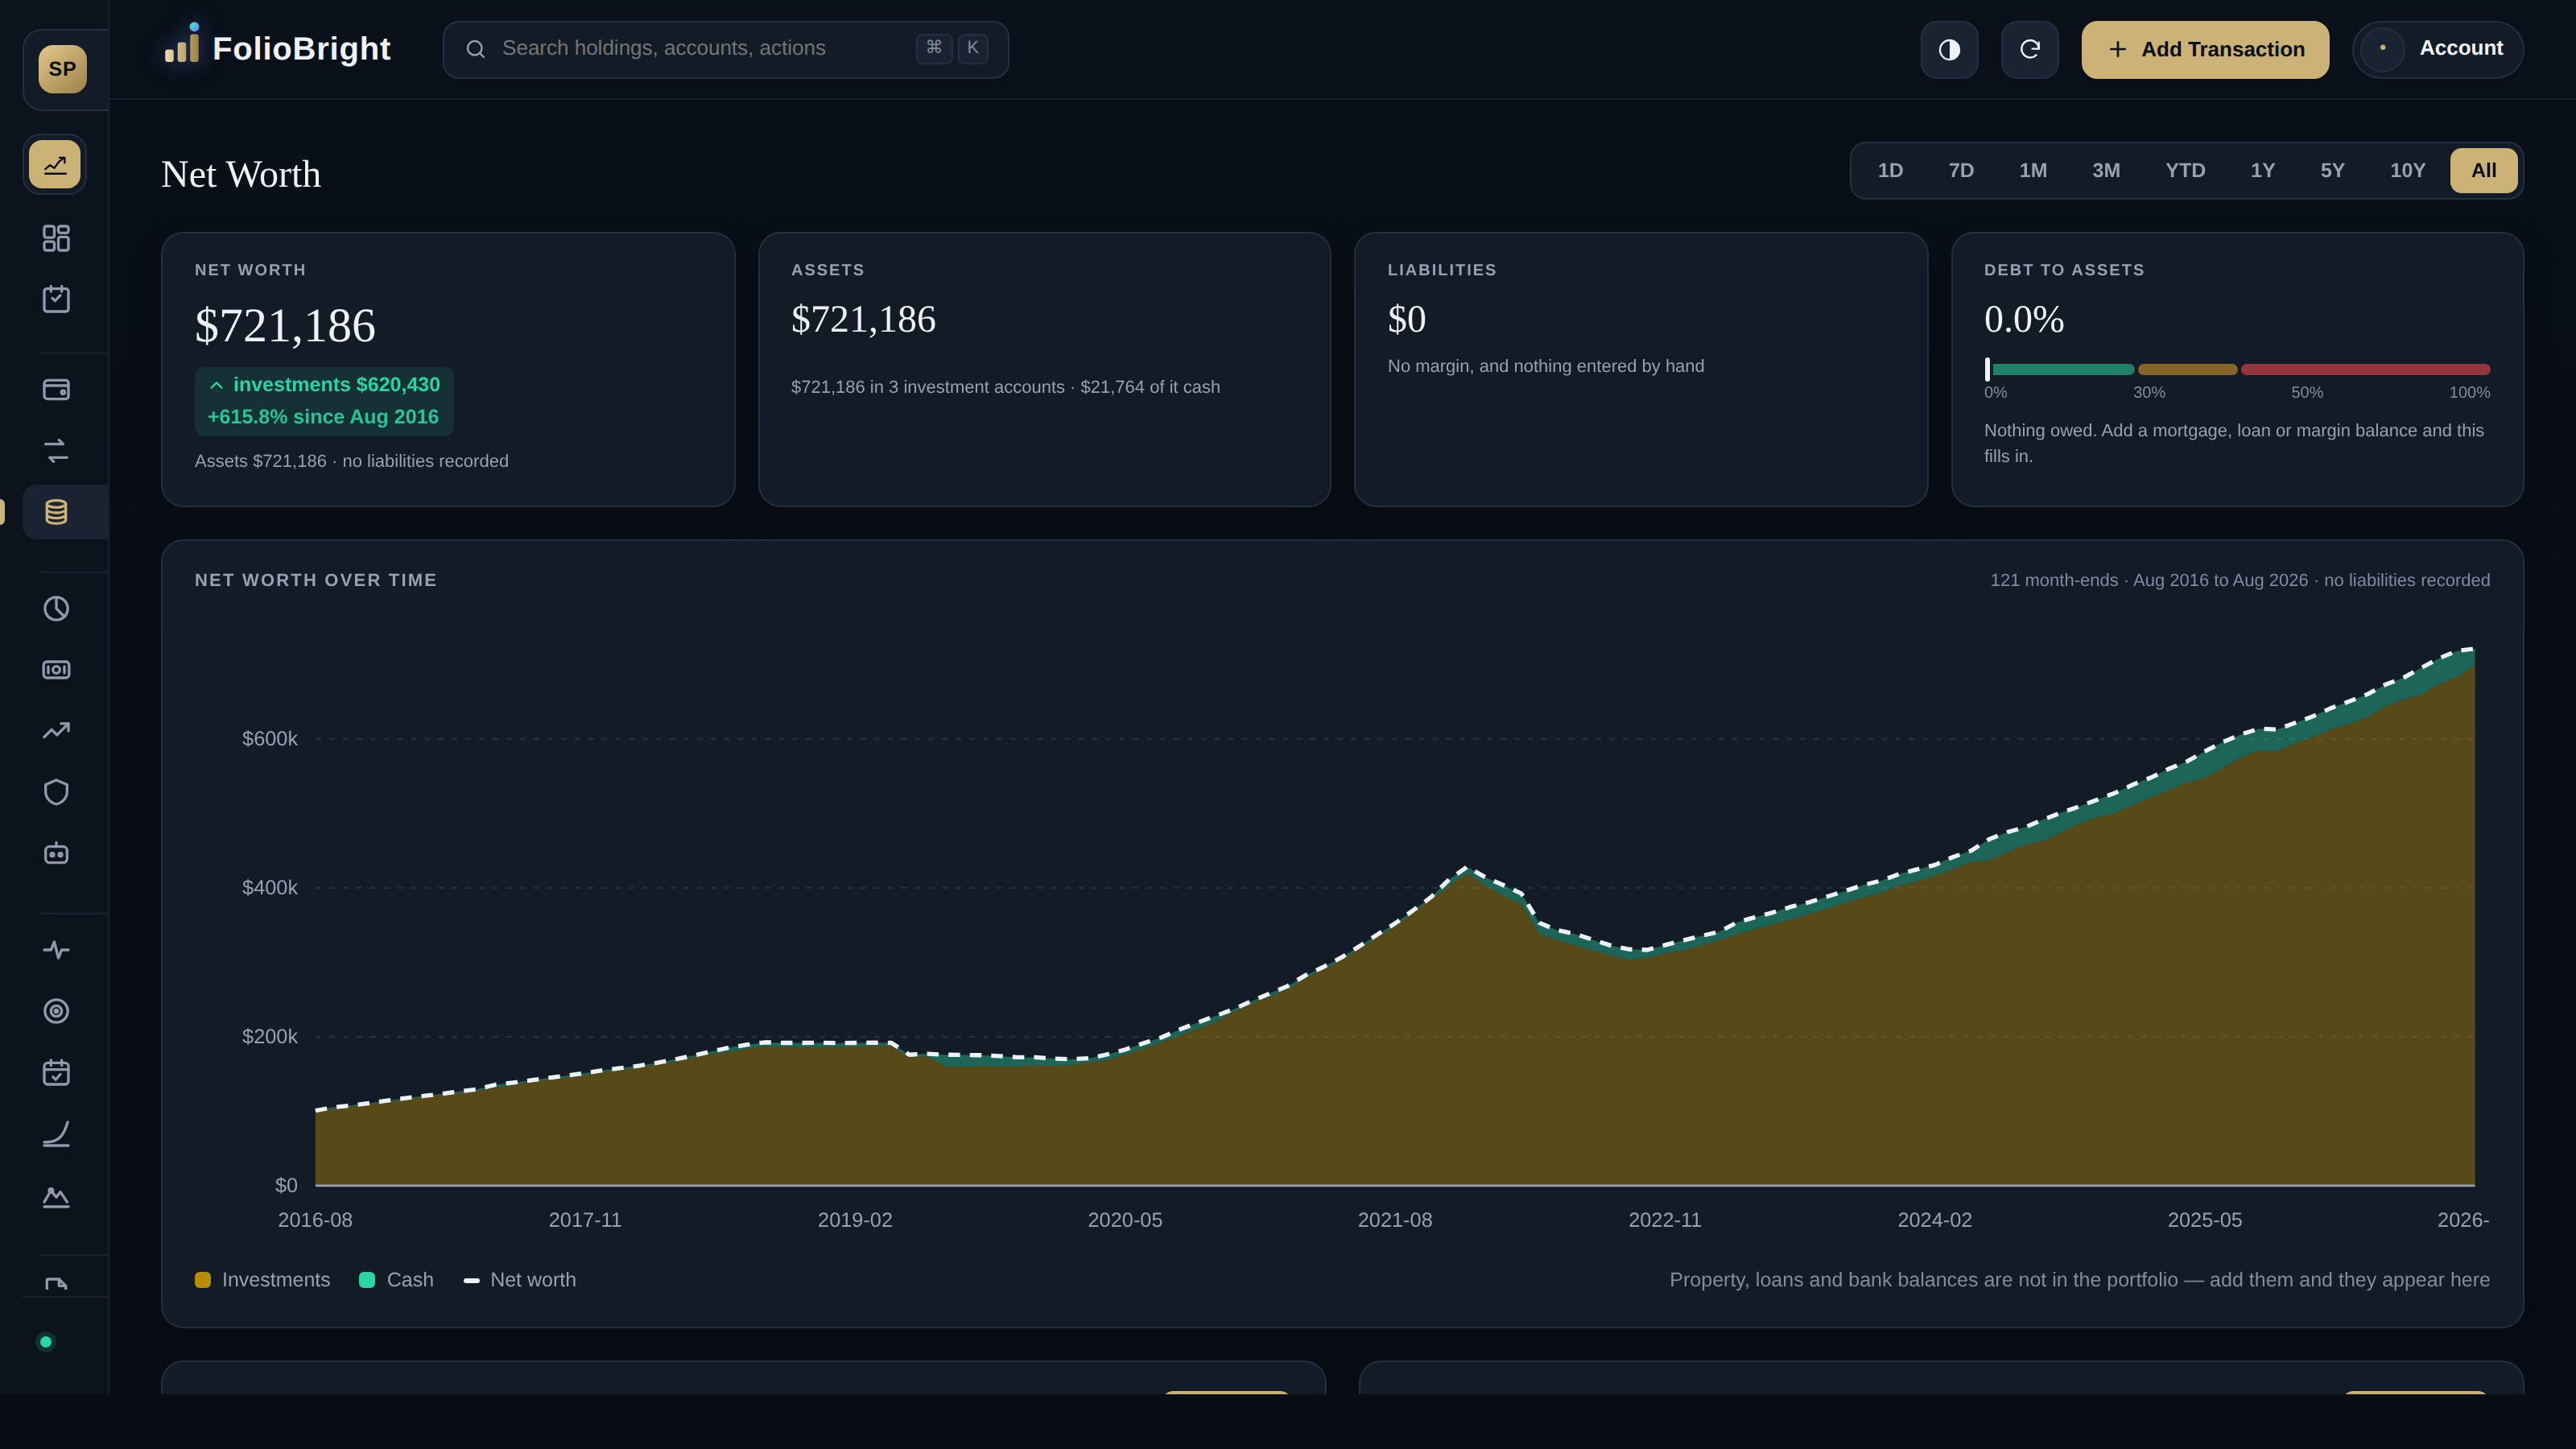
Task: Click the refresh icon in the header
Action: pos(2029,49)
